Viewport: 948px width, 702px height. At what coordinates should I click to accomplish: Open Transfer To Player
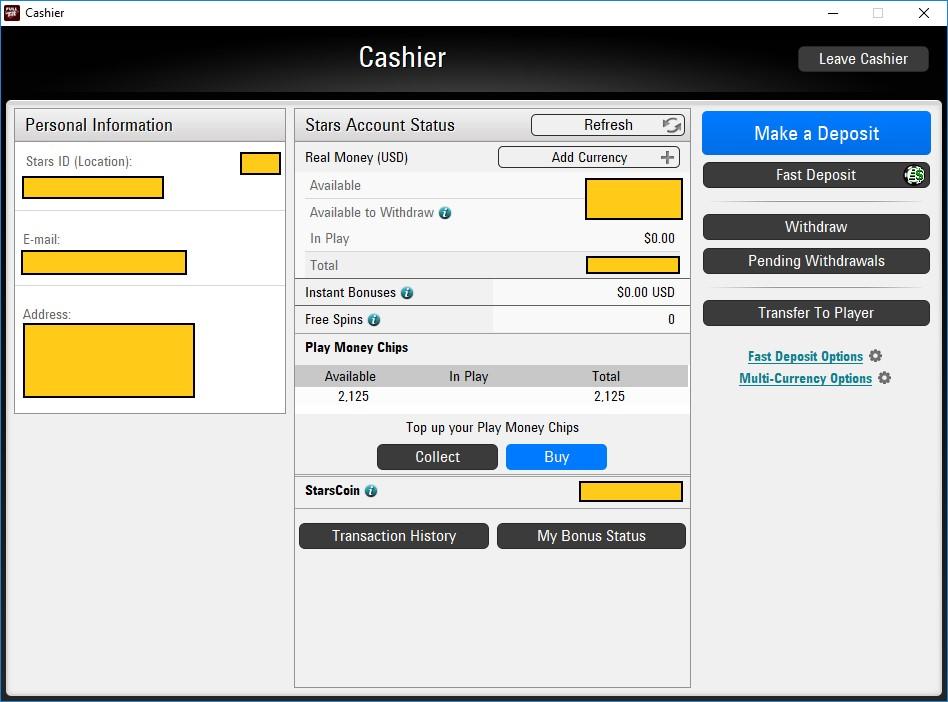(816, 313)
